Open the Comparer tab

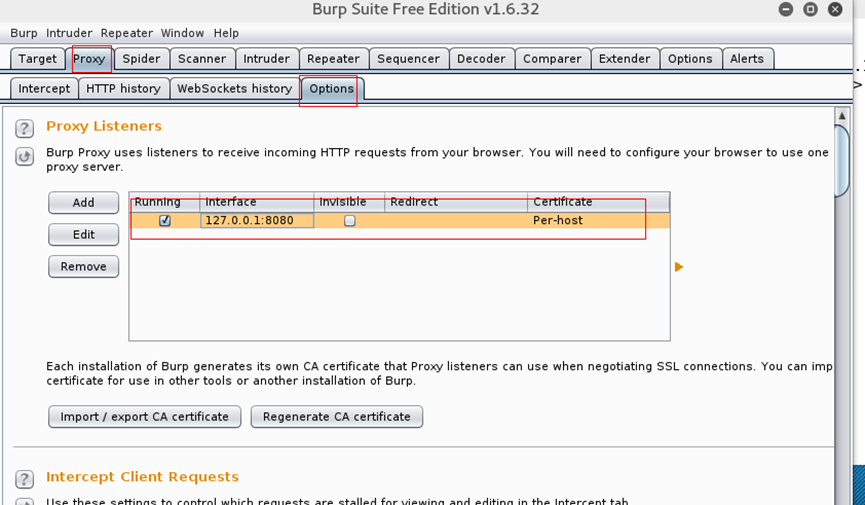[552, 59]
